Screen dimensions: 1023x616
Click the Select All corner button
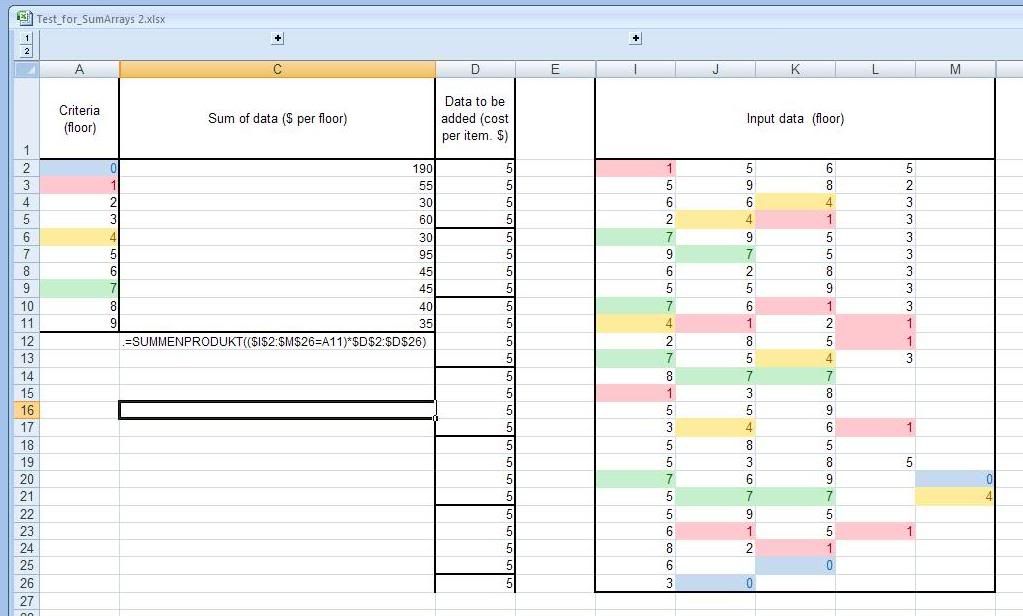click(x=27, y=69)
